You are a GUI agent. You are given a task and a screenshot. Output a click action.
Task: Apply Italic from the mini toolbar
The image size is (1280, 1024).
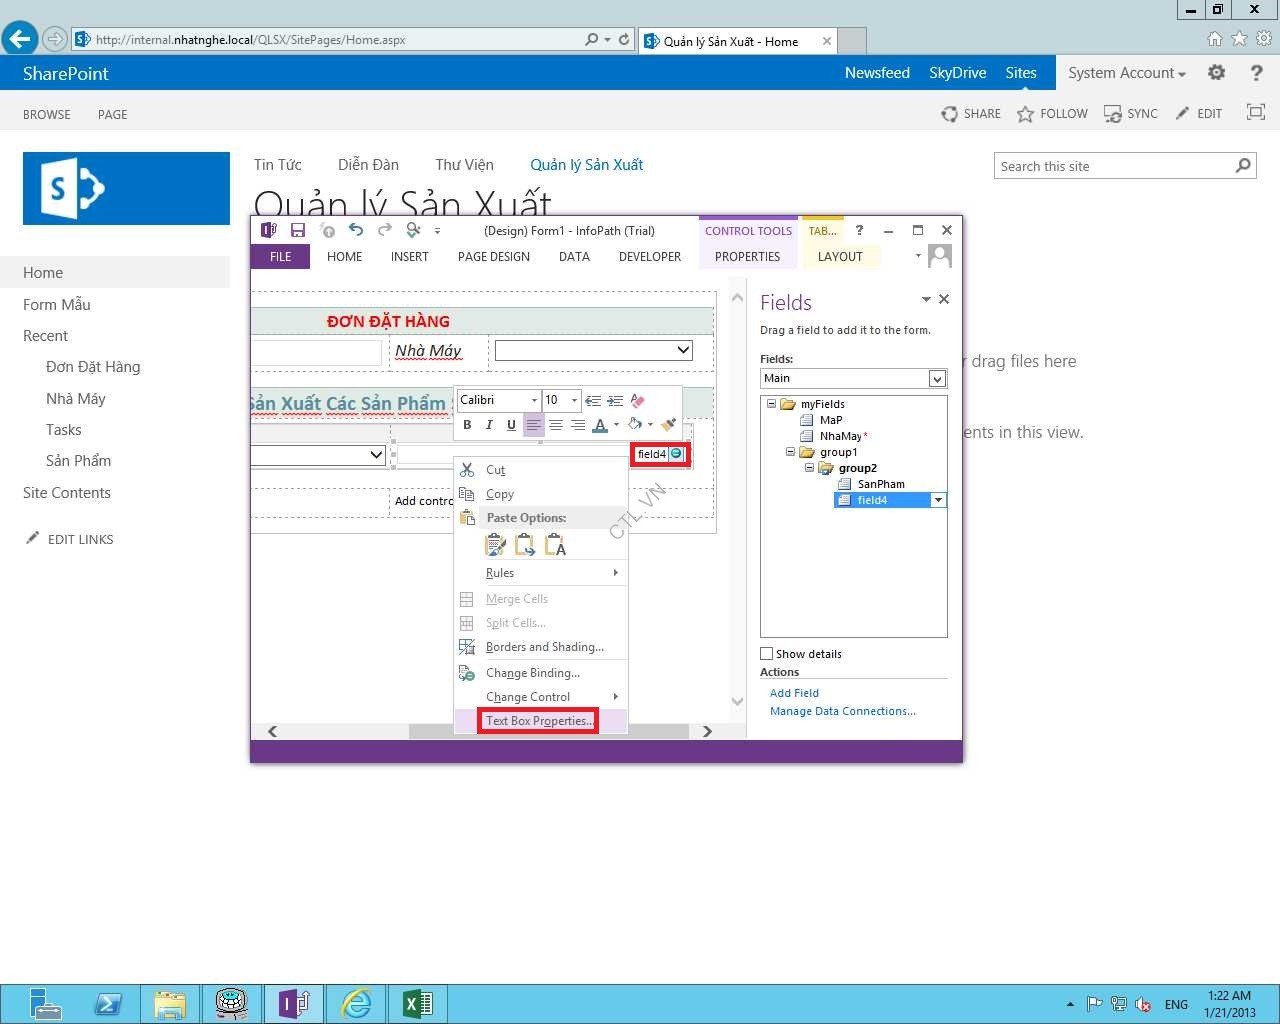pyautogui.click(x=489, y=425)
